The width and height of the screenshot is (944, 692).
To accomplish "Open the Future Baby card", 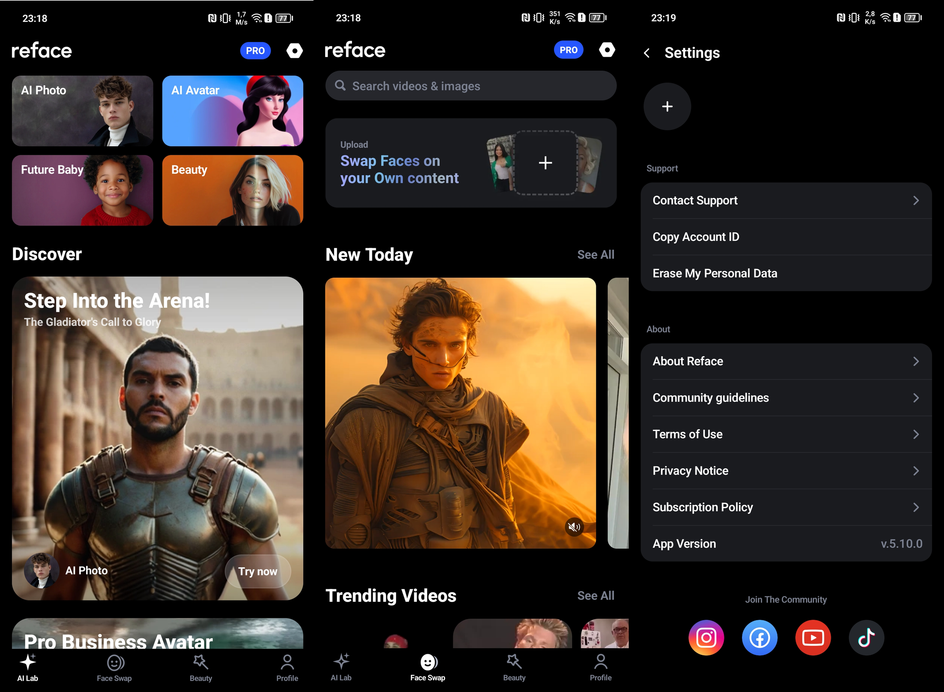I will coord(82,190).
